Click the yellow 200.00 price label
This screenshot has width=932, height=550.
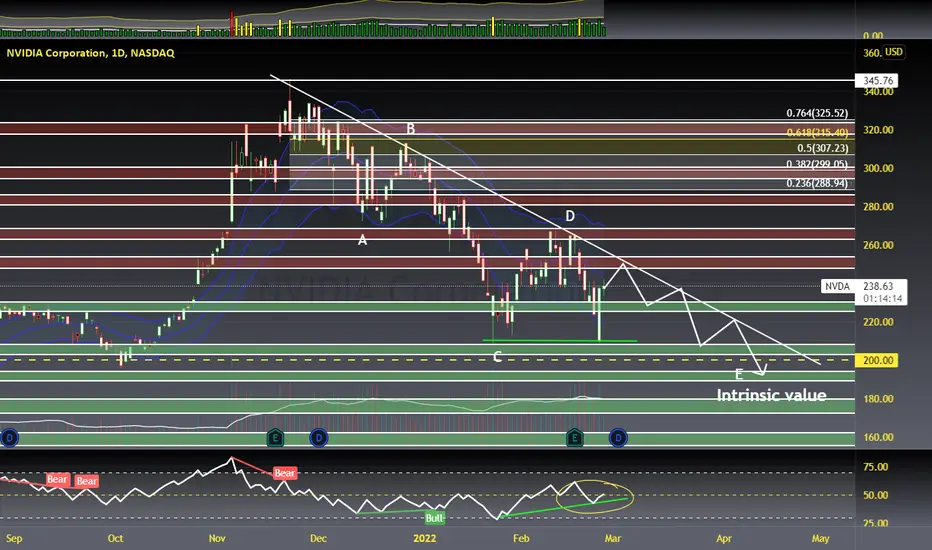(877, 360)
